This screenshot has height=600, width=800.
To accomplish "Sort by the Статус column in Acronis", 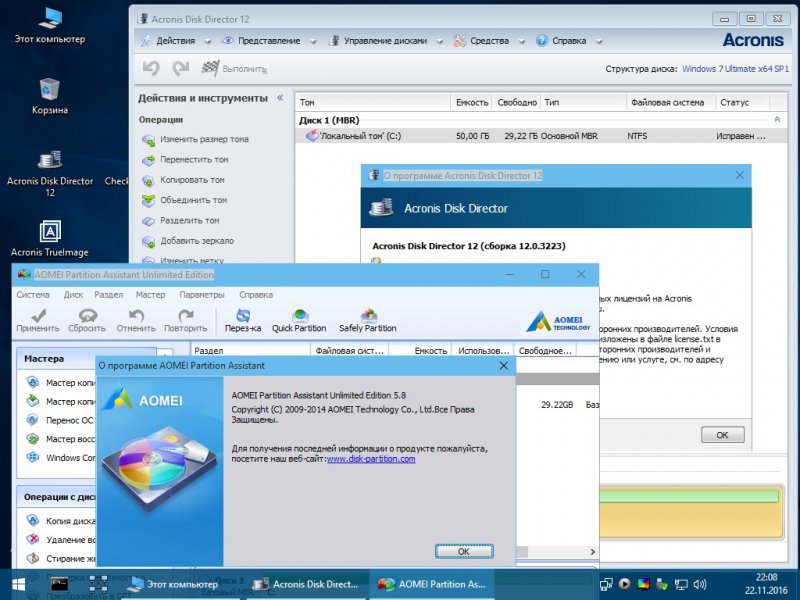I will tap(743, 103).
